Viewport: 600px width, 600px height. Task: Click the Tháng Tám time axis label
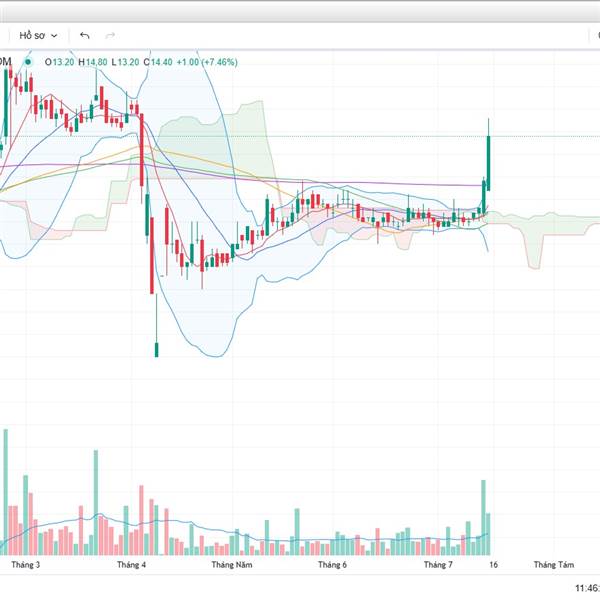554,564
